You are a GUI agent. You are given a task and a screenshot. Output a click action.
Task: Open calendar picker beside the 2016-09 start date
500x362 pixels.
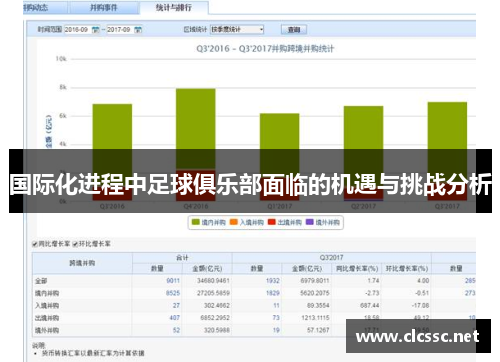point(95,30)
